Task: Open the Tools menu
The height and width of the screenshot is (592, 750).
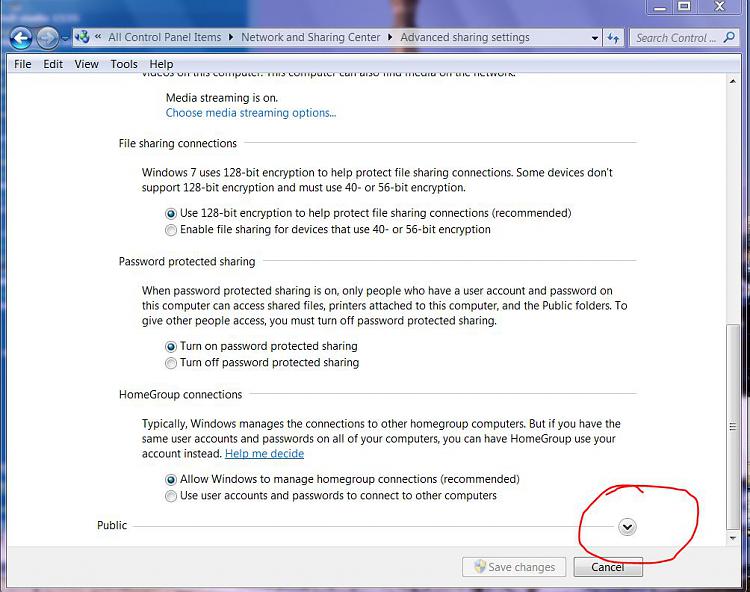Action: coord(124,64)
